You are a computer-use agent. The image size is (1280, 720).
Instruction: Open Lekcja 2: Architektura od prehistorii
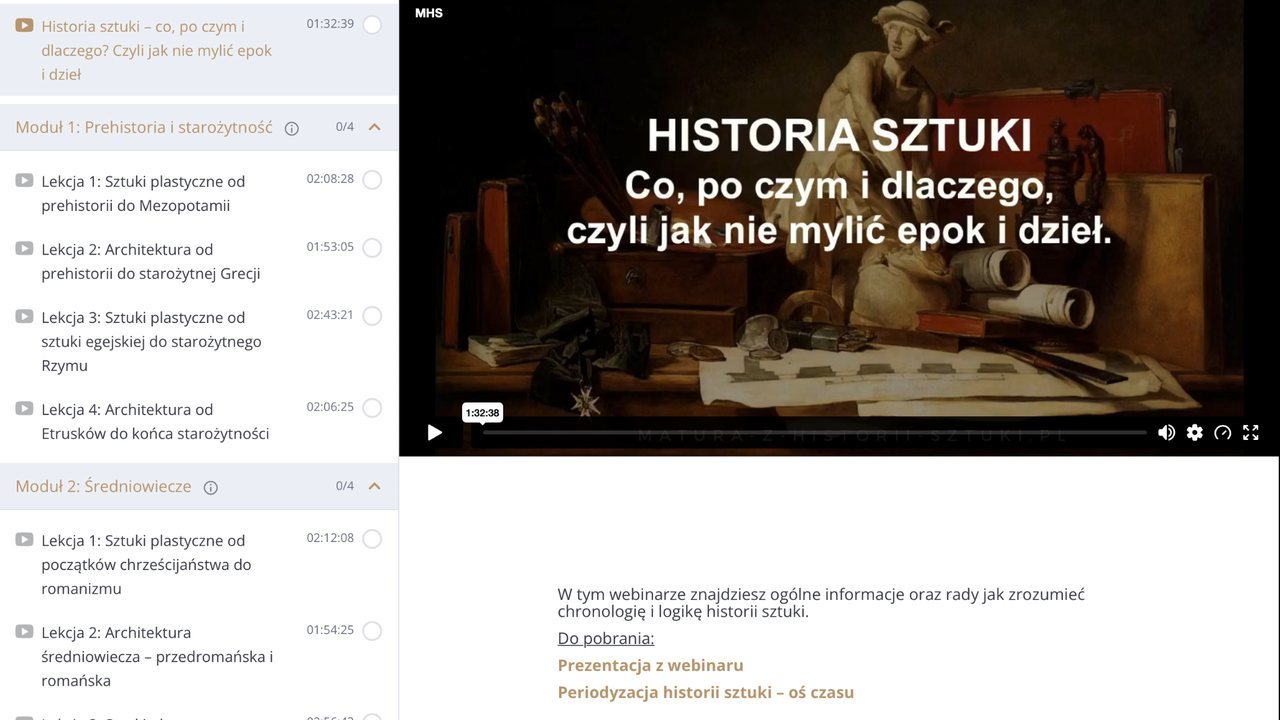coord(151,261)
